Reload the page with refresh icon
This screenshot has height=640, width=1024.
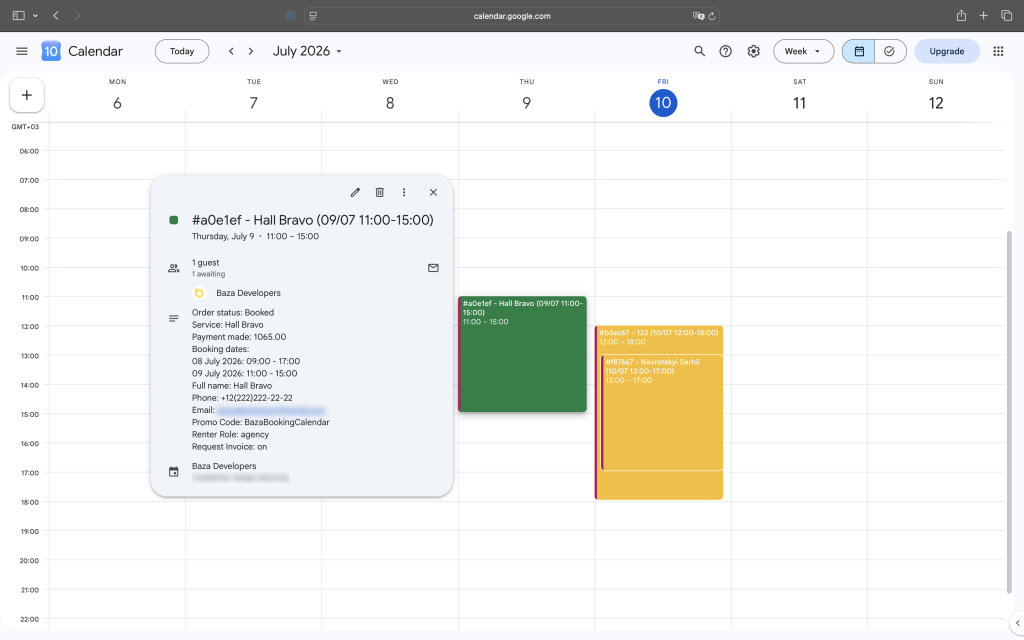click(x=712, y=16)
